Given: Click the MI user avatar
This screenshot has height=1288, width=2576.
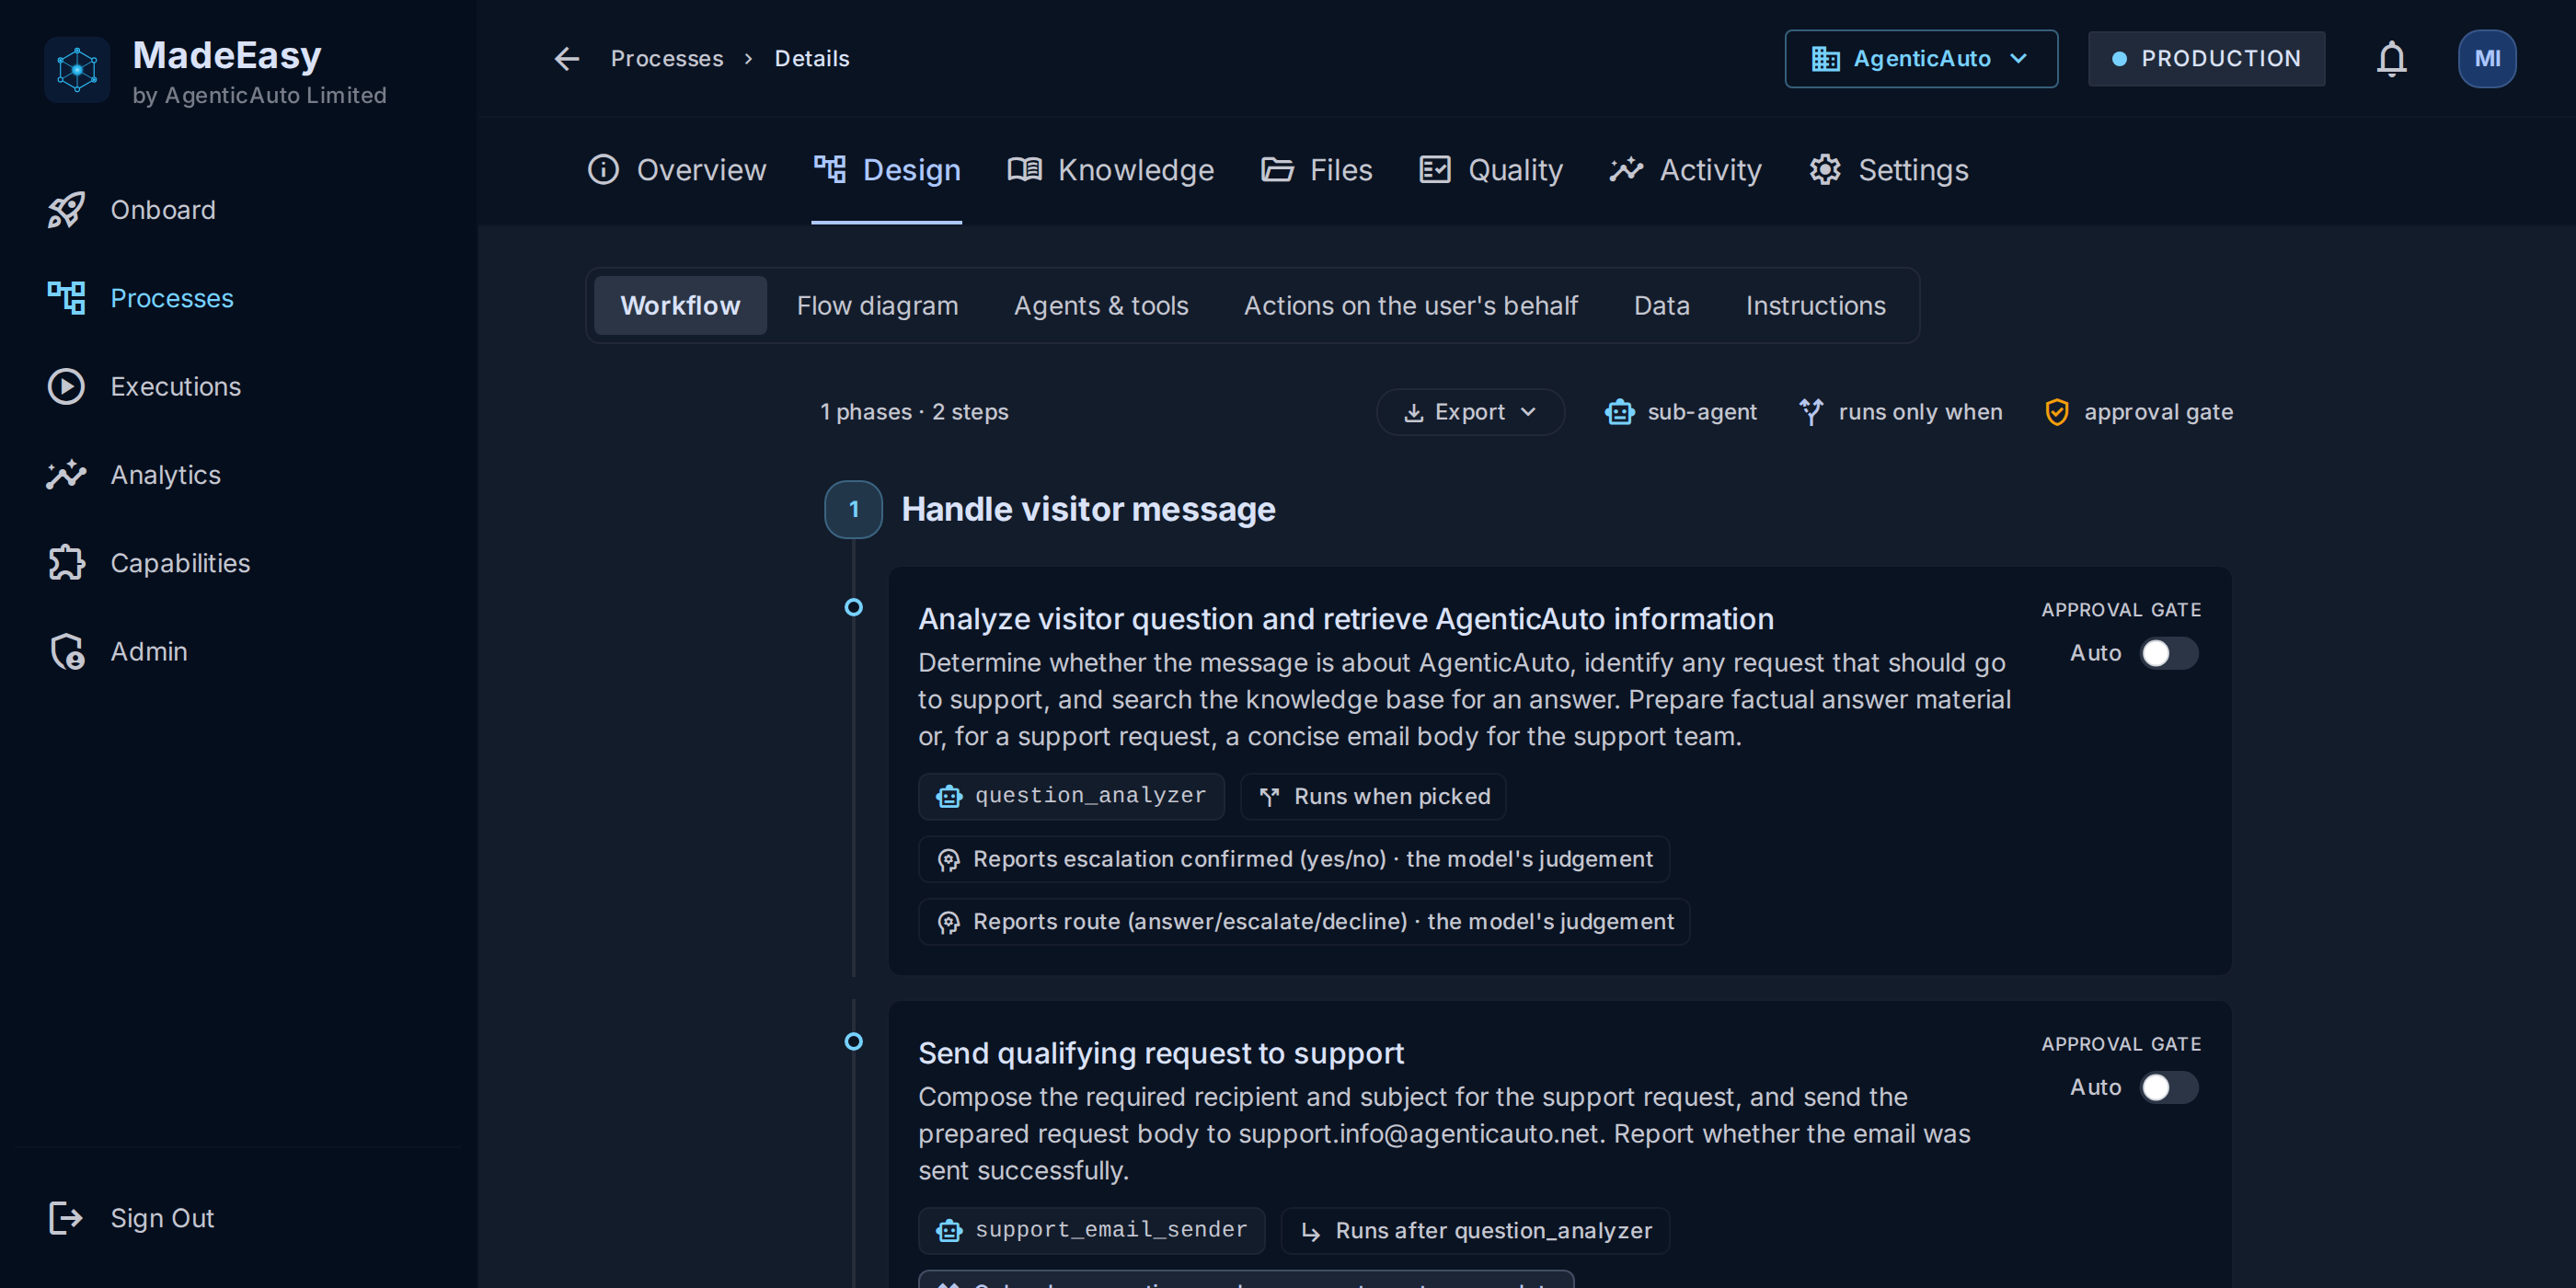Looking at the screenshot, I should pos(2486,59).
